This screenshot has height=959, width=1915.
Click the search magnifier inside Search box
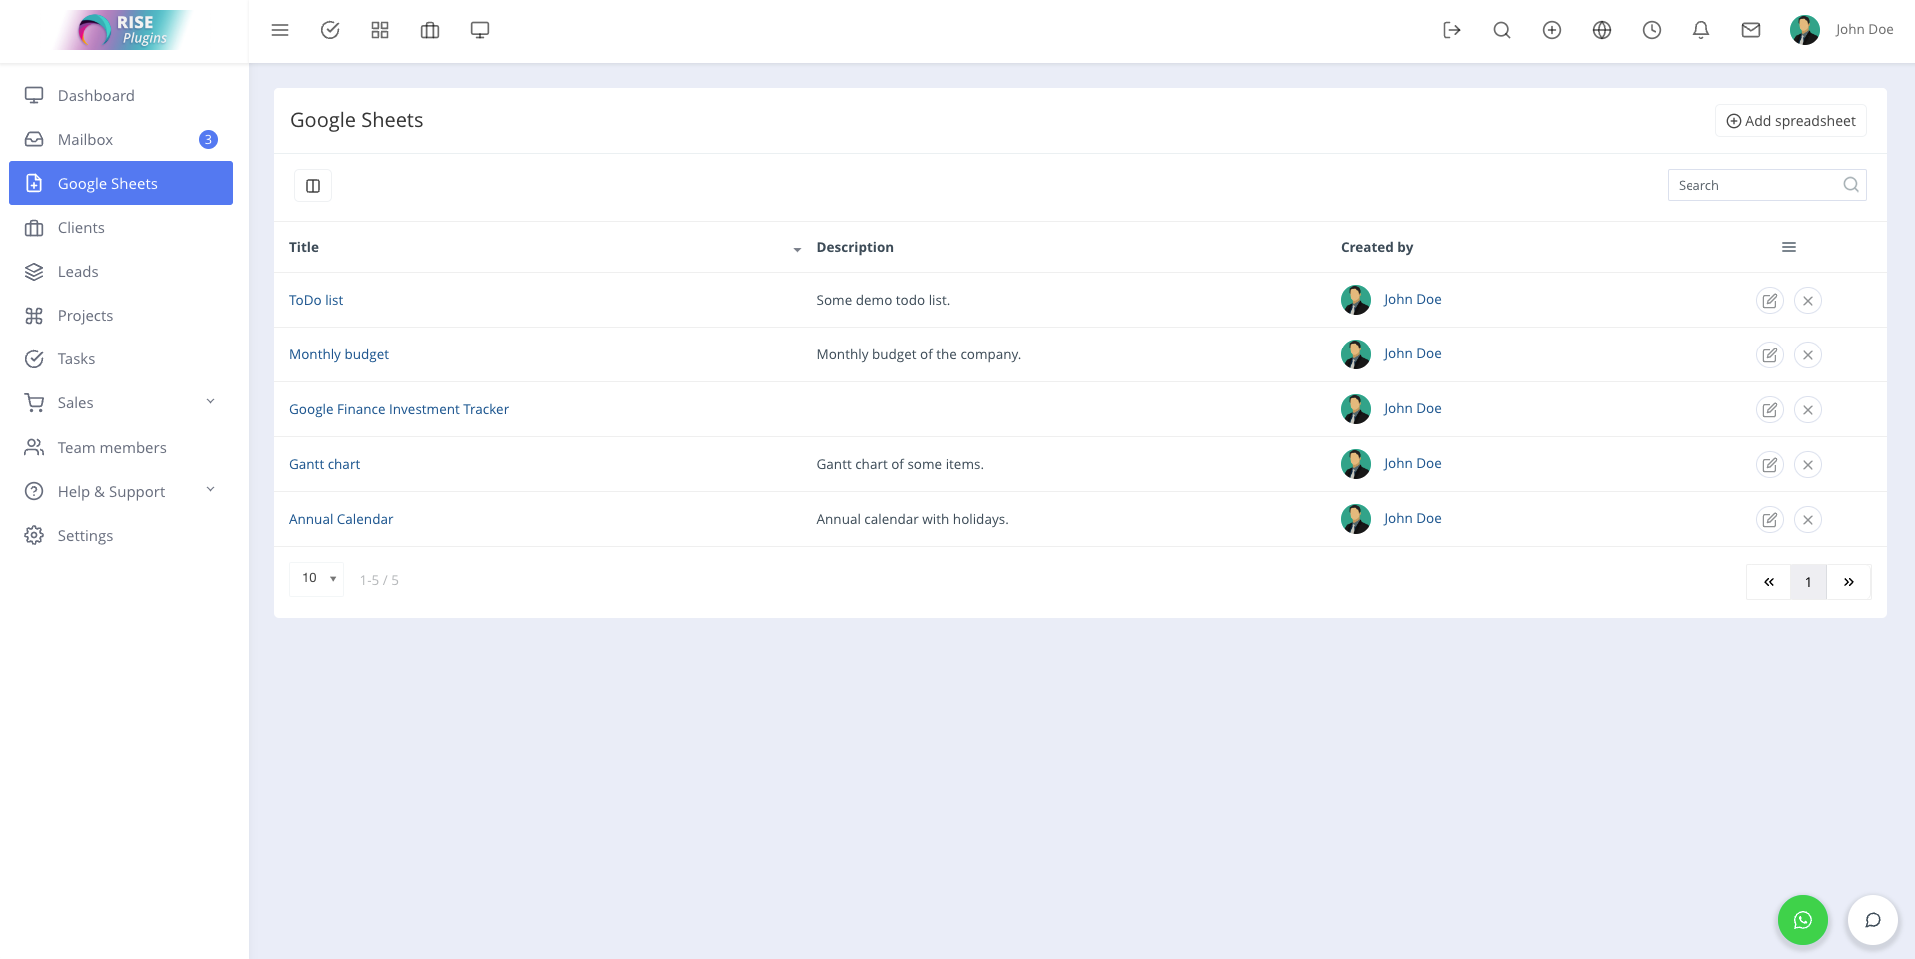click(1851, 185)
